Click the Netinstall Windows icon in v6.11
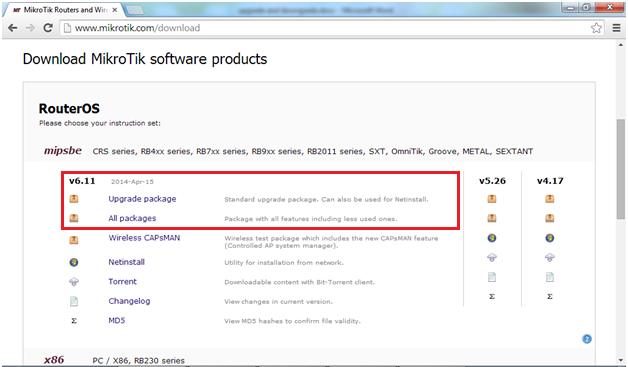628x367 pixels. click(x=74, y=262)
